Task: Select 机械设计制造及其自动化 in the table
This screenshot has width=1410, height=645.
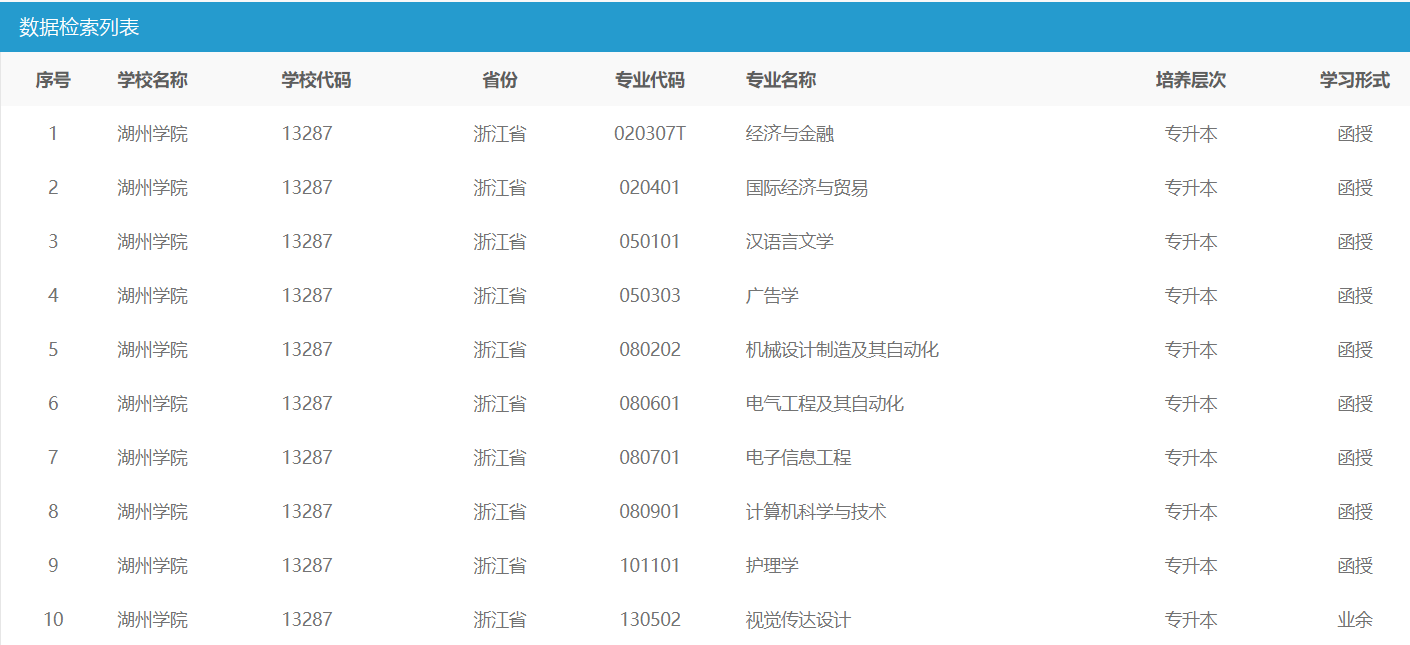Action: tap(842, 350)
